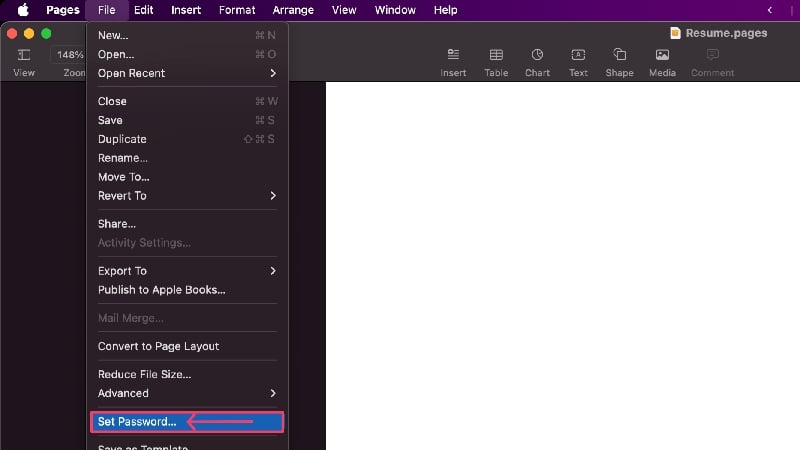800x450 pixels.
Task: Select Duplicate in the File menu
Action: [187, 139]
